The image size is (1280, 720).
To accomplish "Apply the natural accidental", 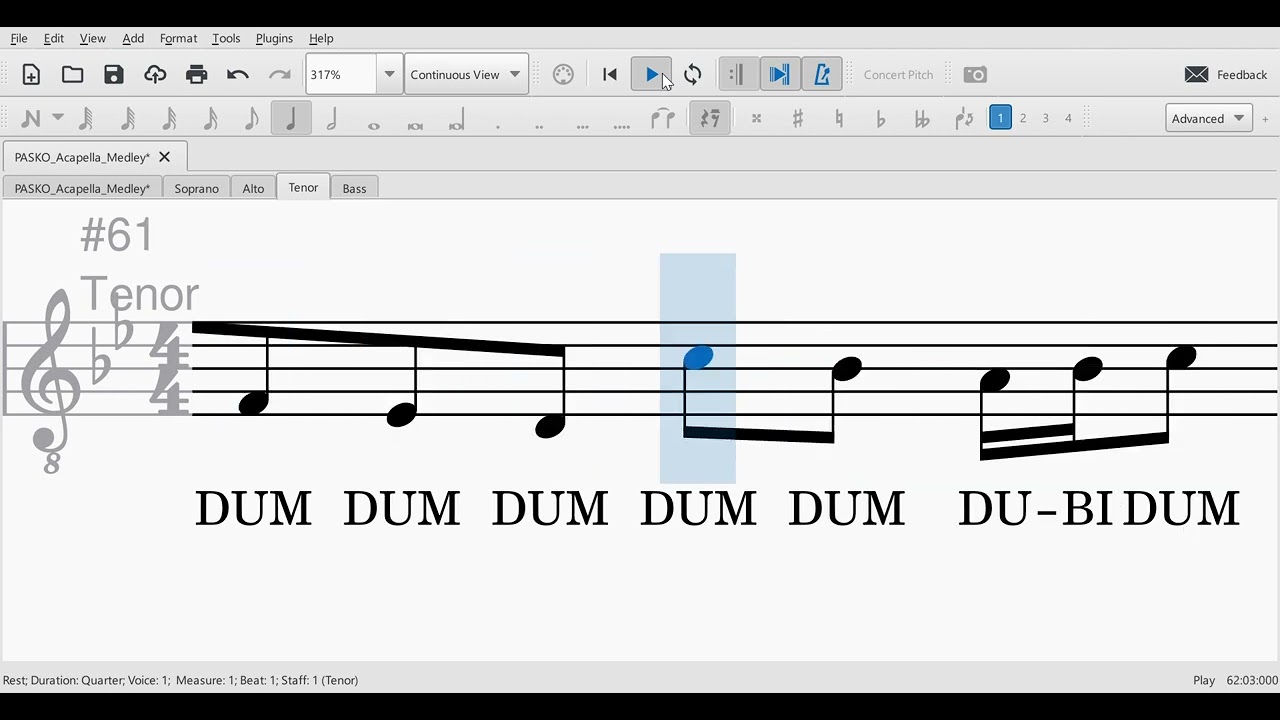I will click(x=839, y=119).
